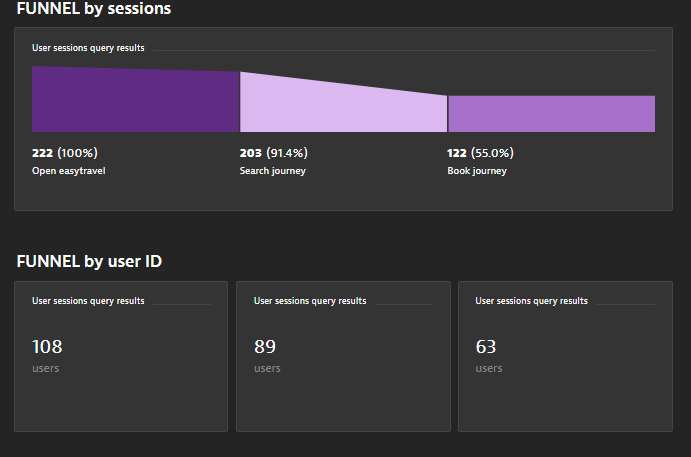Click the users label under 108

click(x=45, y=368)
